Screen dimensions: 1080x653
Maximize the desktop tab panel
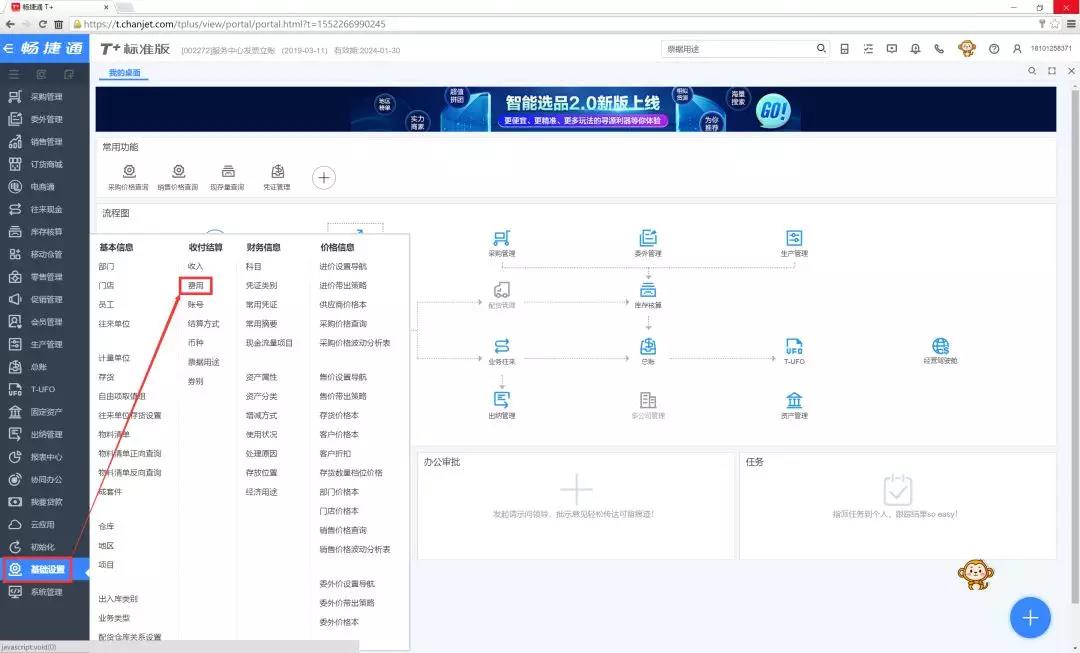1052,71
